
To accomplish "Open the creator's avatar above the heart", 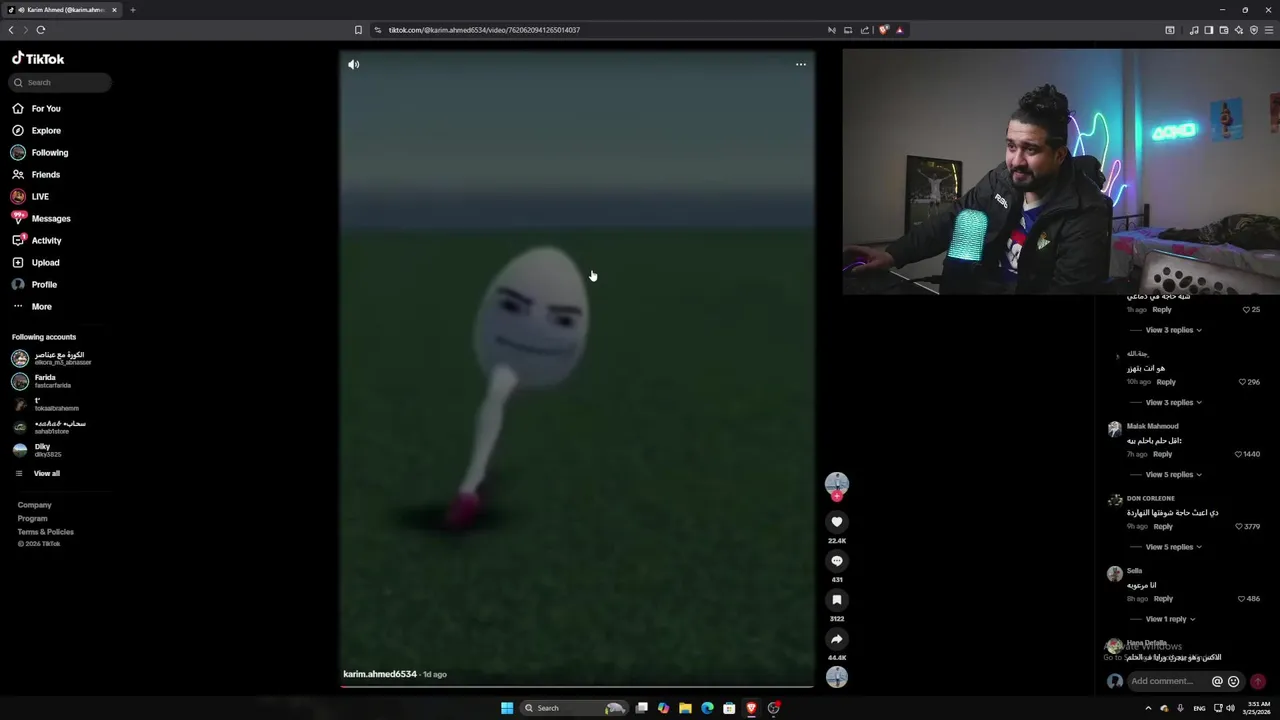I will coord(837,484).
